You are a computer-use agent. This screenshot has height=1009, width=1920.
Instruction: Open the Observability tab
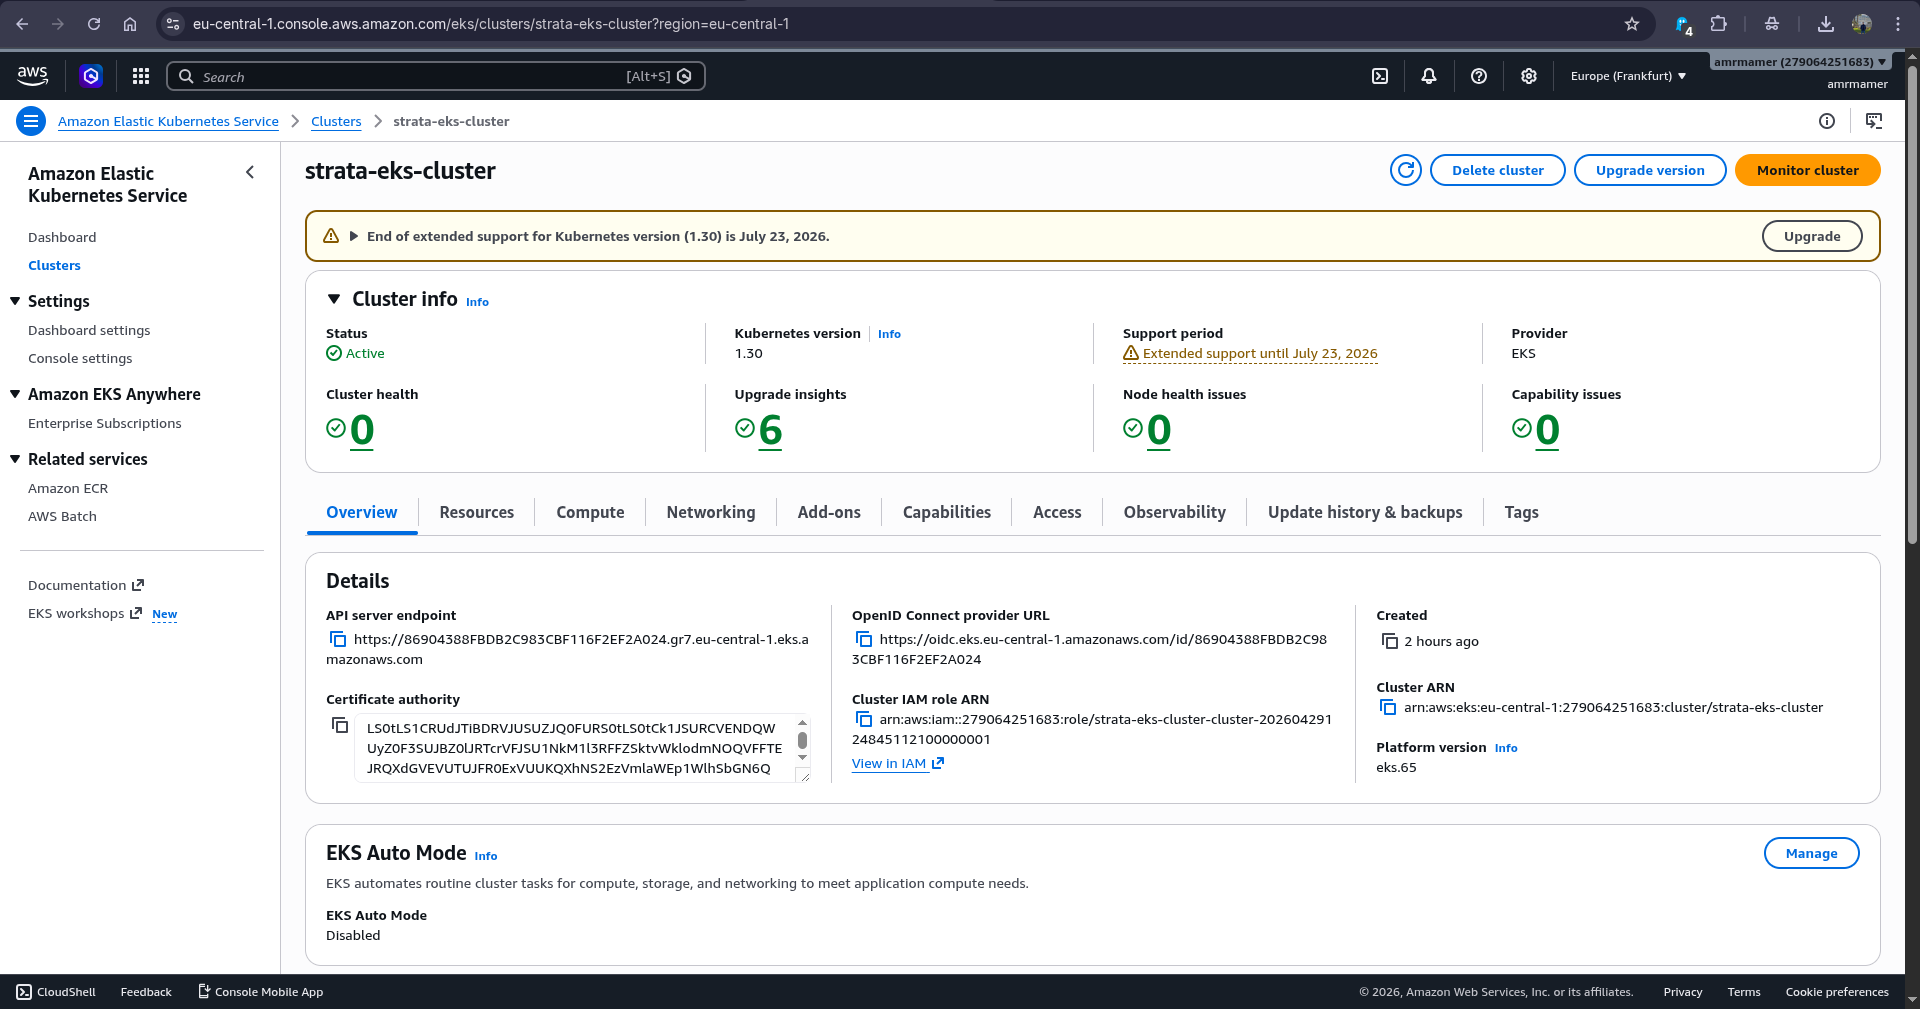tap(1174, 512)
